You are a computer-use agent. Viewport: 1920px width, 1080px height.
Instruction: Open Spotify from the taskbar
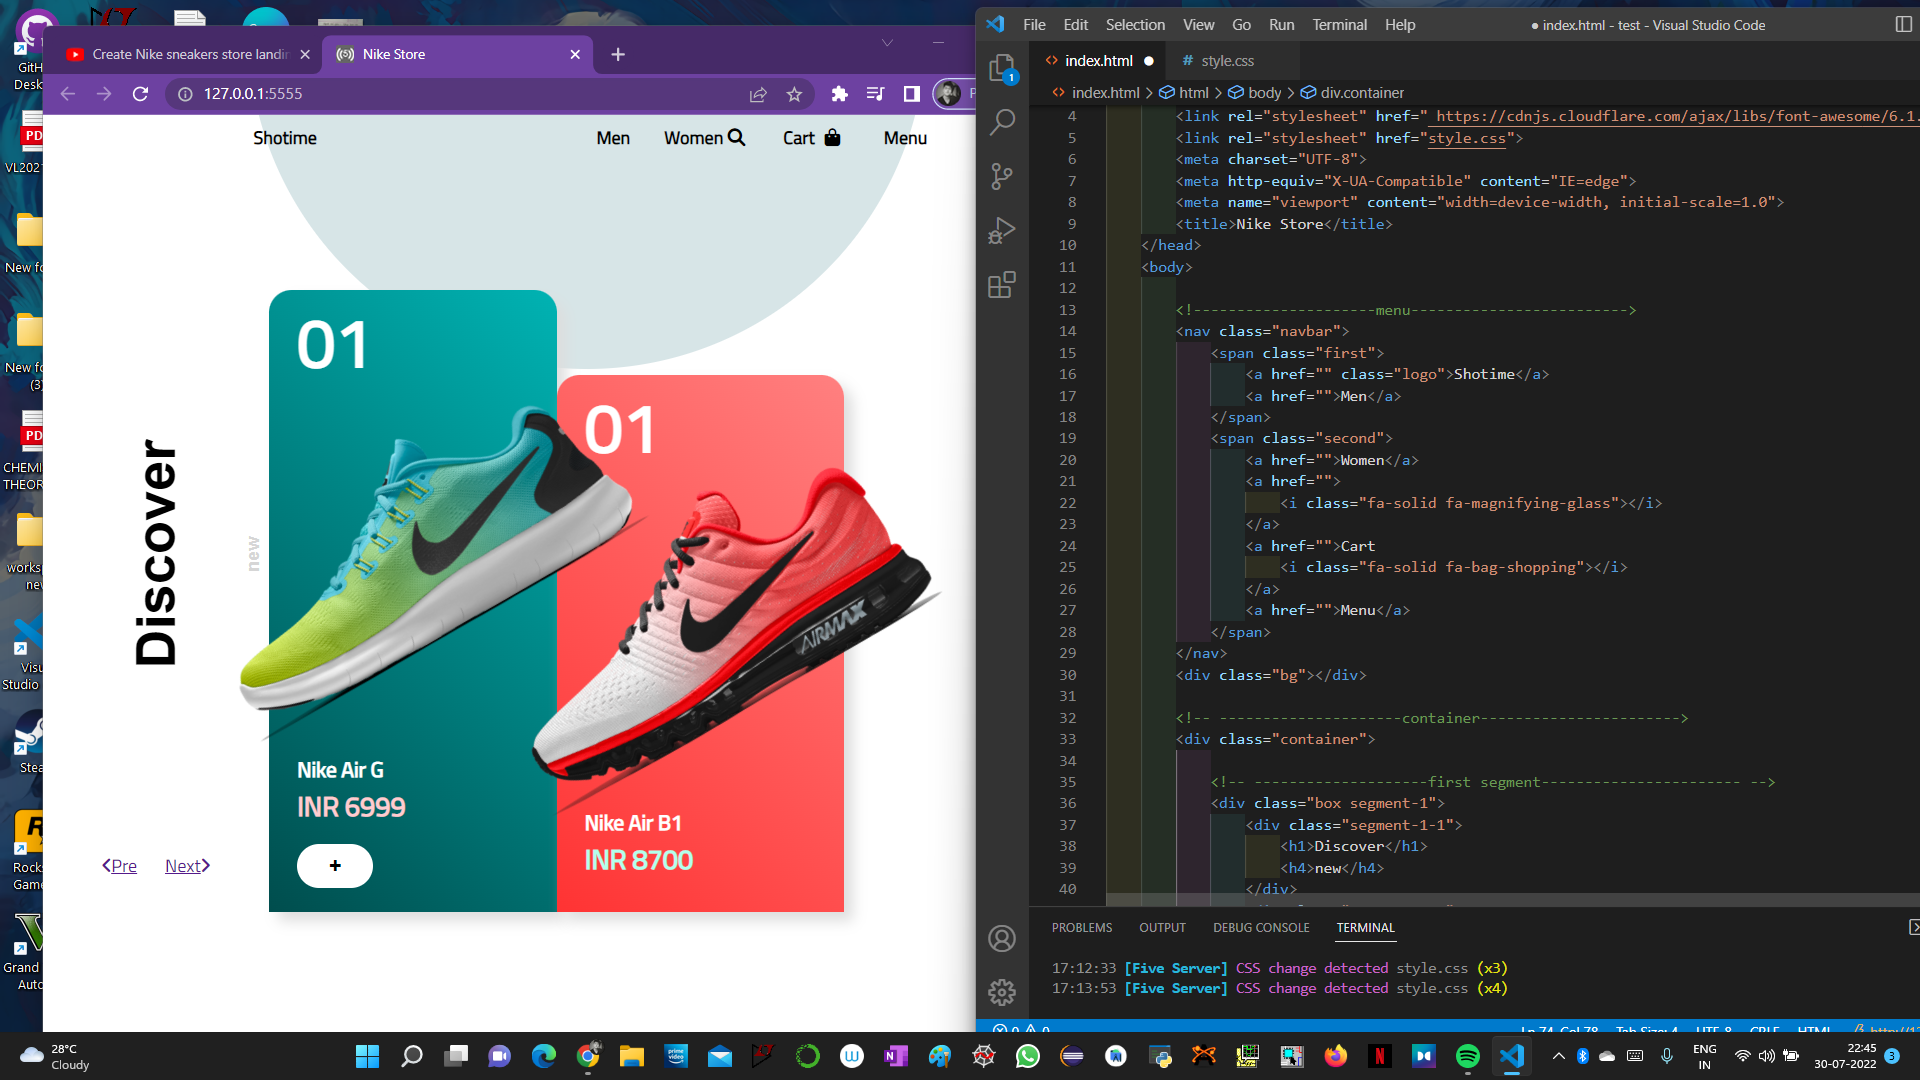click(1467, 1056)
